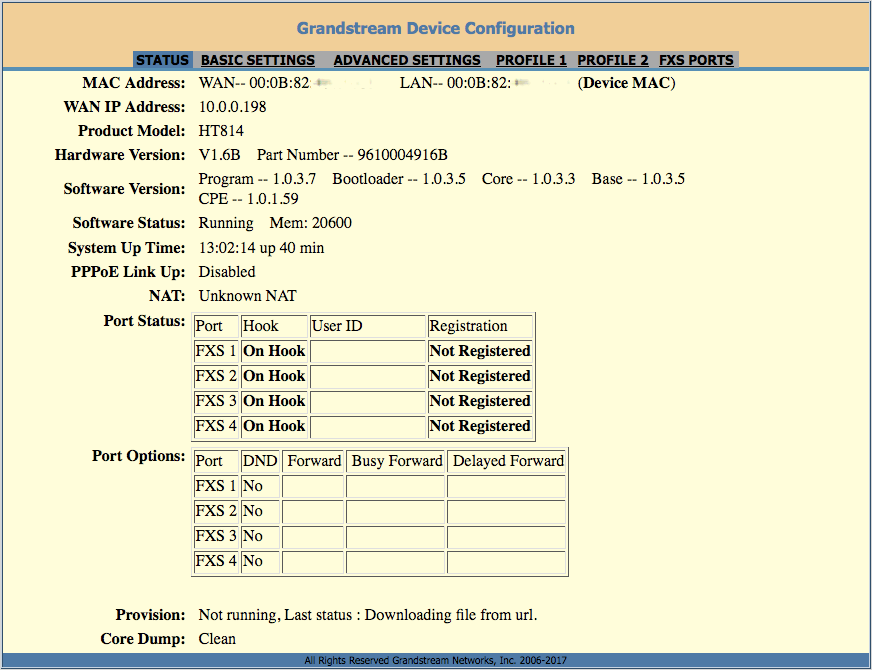Click the LAN MAC address value
Screen dimensions: 872x670
click(483, 83)
